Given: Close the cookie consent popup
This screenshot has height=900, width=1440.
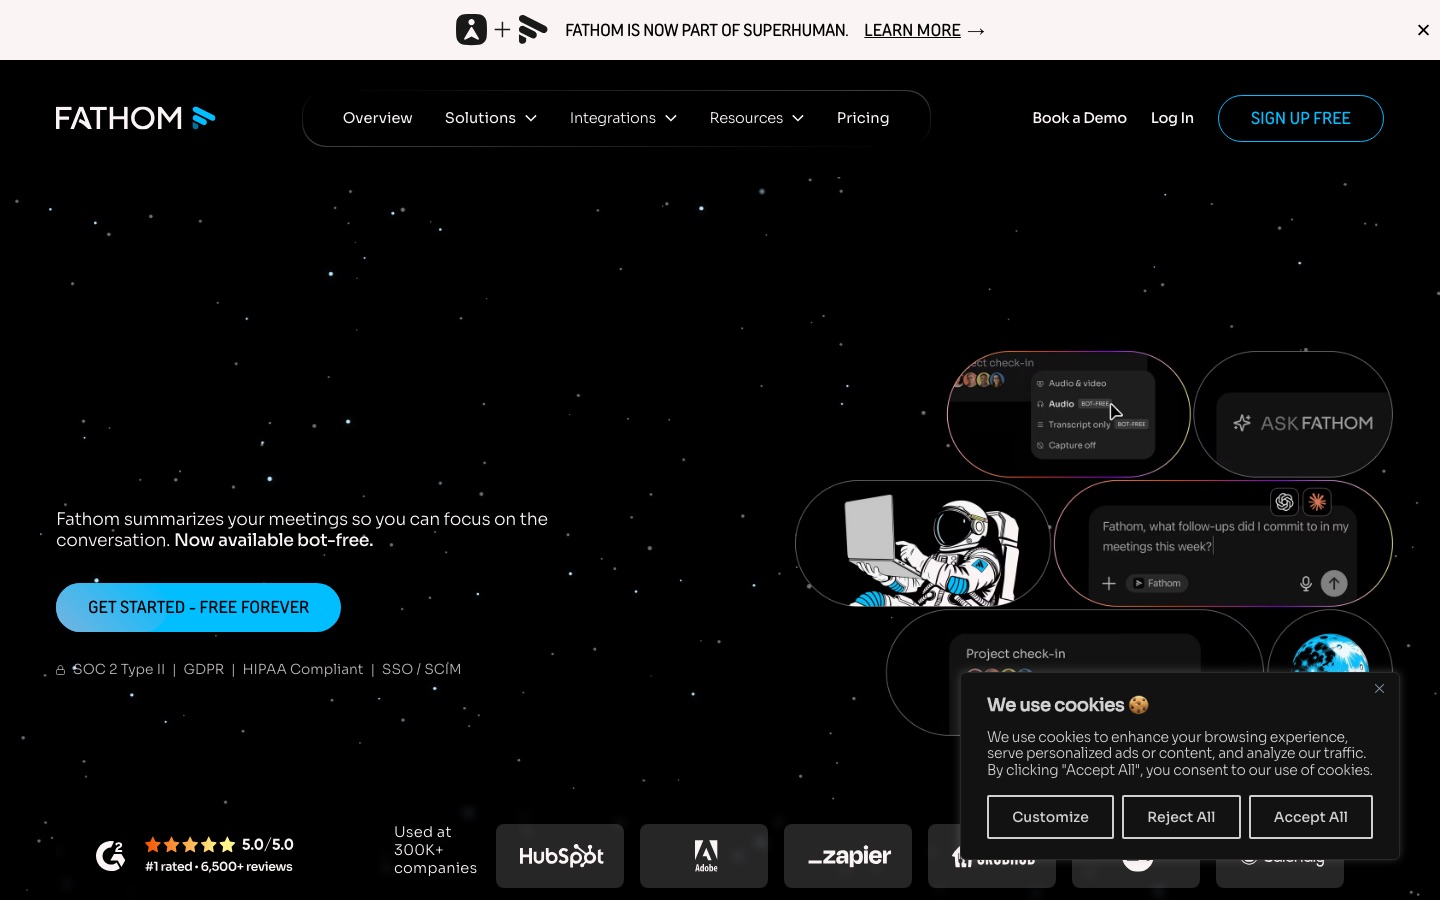Looking at the screenshot, I should (x=1379, y=688).
